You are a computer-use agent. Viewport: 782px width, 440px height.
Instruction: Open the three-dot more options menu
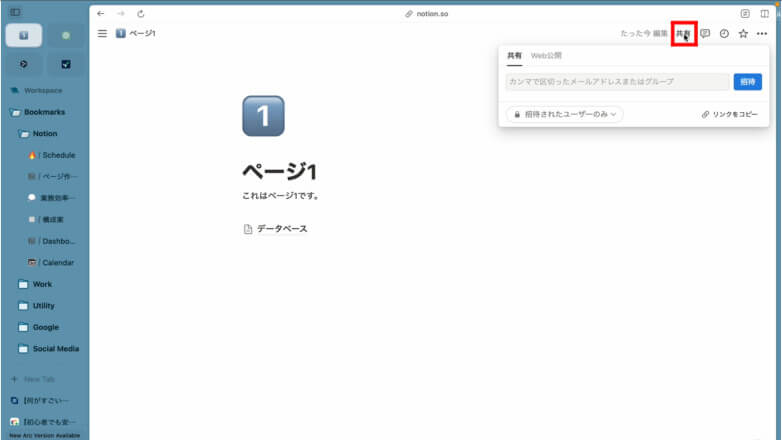click(762, 33)
